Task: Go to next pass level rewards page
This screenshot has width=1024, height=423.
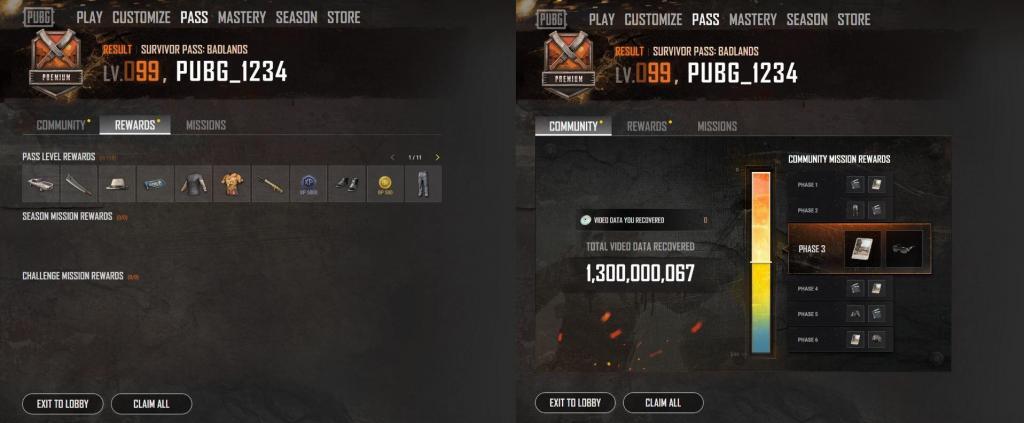Action: tap(438, 157)
